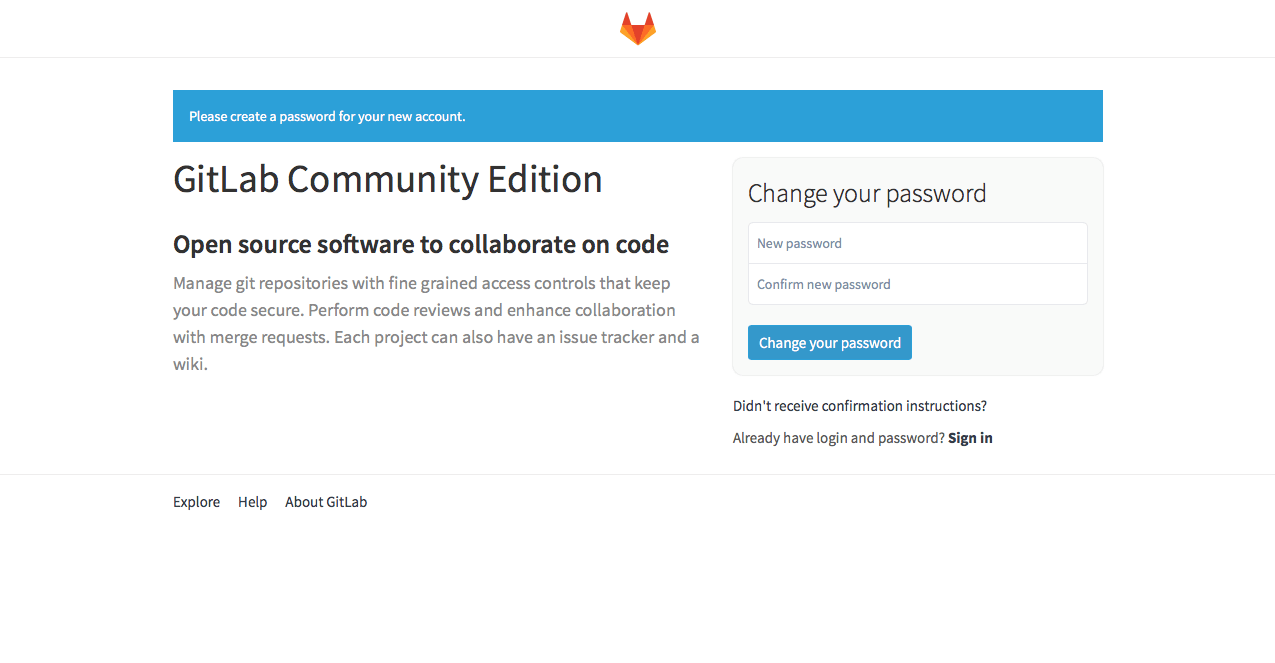
Task: Click "Didn't receive confirmation instructions?"
Action: [859, 406]
